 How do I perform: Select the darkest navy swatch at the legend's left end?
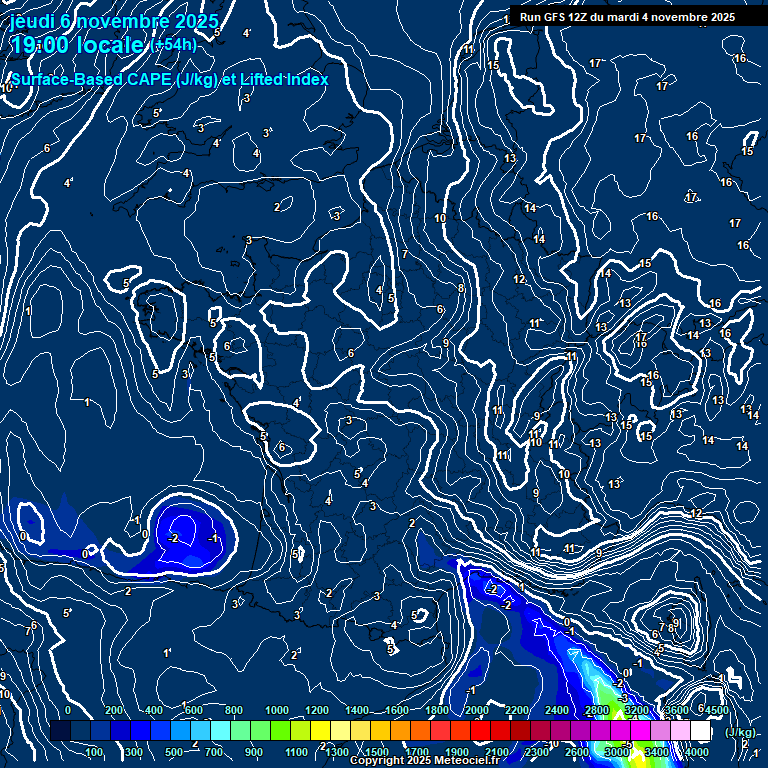60,730
